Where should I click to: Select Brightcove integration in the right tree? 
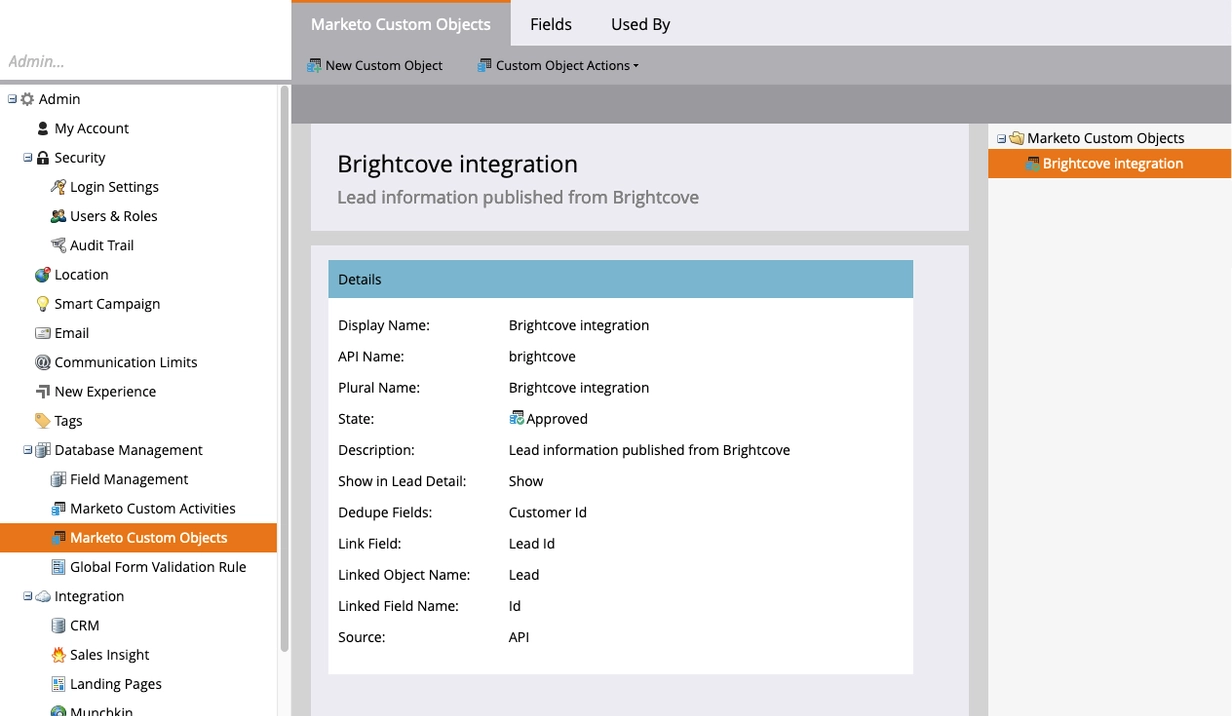point(1110,163)
